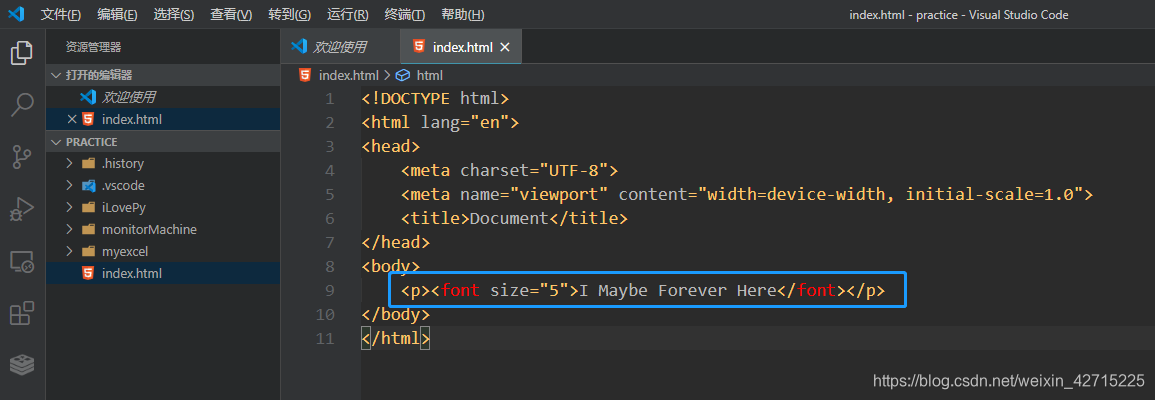The width and height of the screenshot is (1155, 400).
Task: Click line number 1 in gutter
Action: [329, 99]
